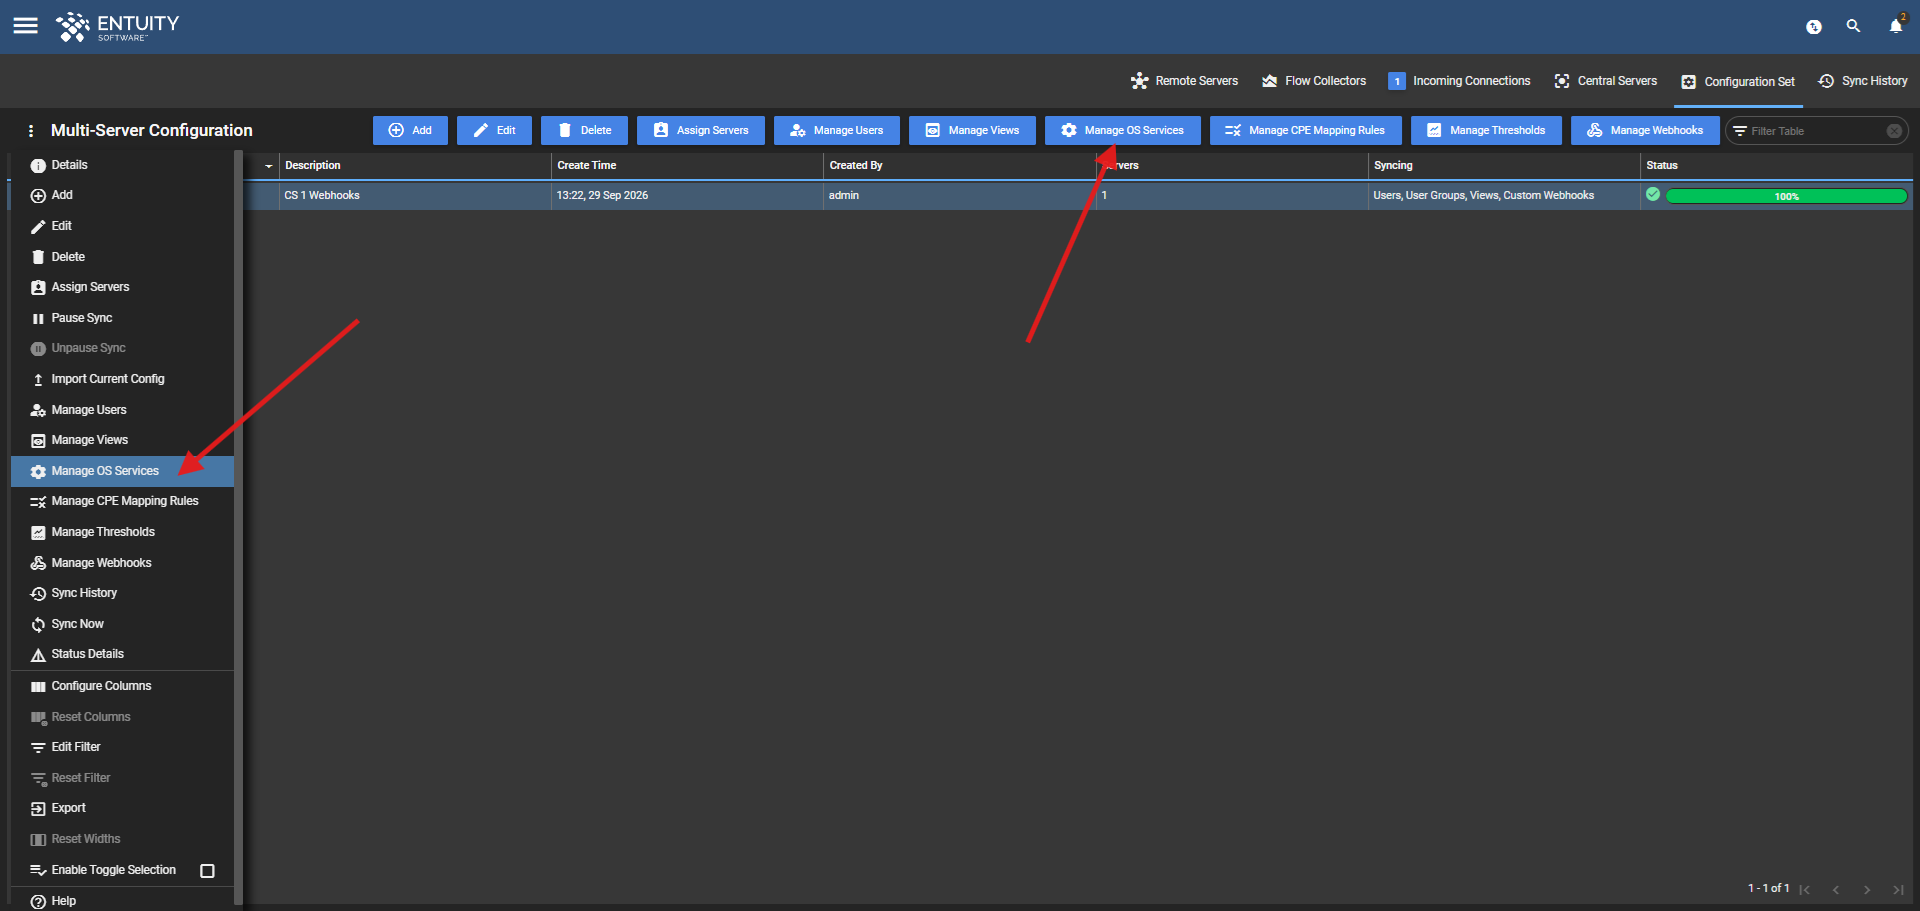
Task: Open the hamburger main menu
Action: click(x=25, y=26)
